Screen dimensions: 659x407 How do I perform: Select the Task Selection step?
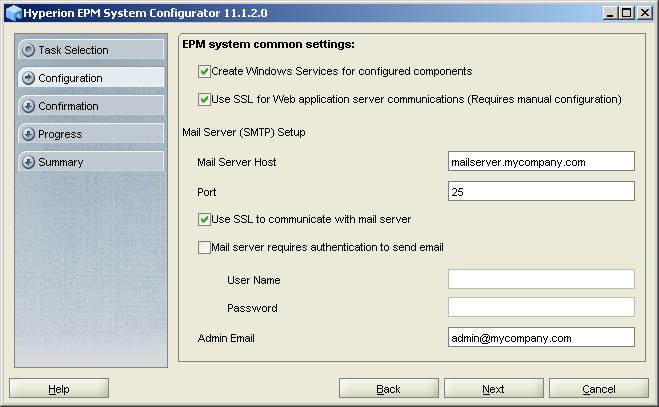(x=91, y=50)
